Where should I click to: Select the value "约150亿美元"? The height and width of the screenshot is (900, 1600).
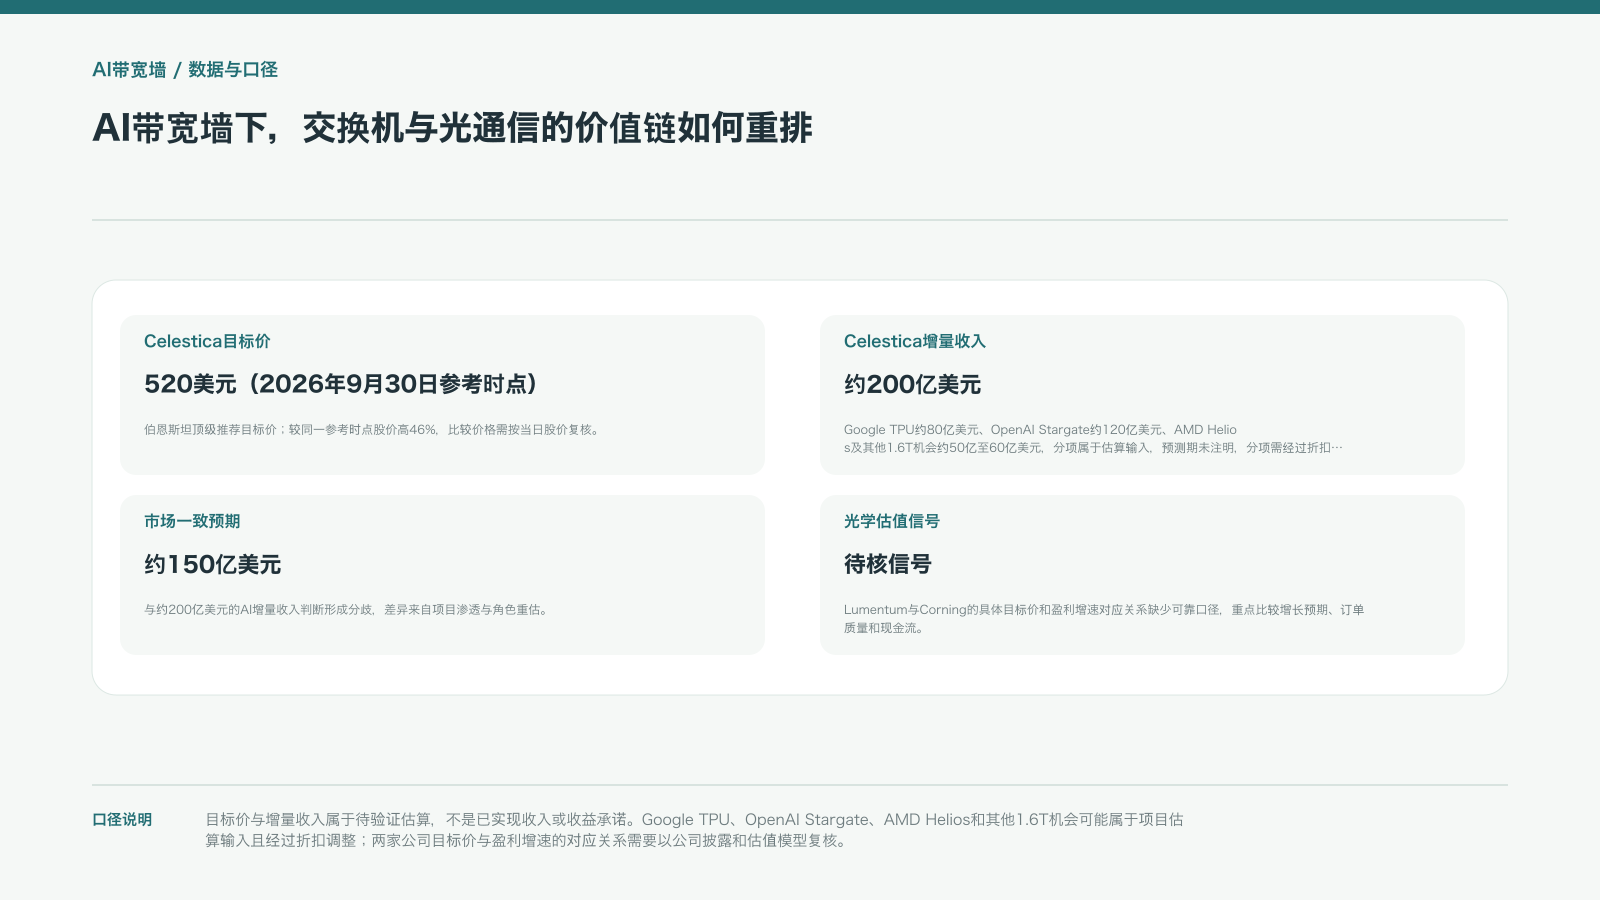(x=212, y=564)
